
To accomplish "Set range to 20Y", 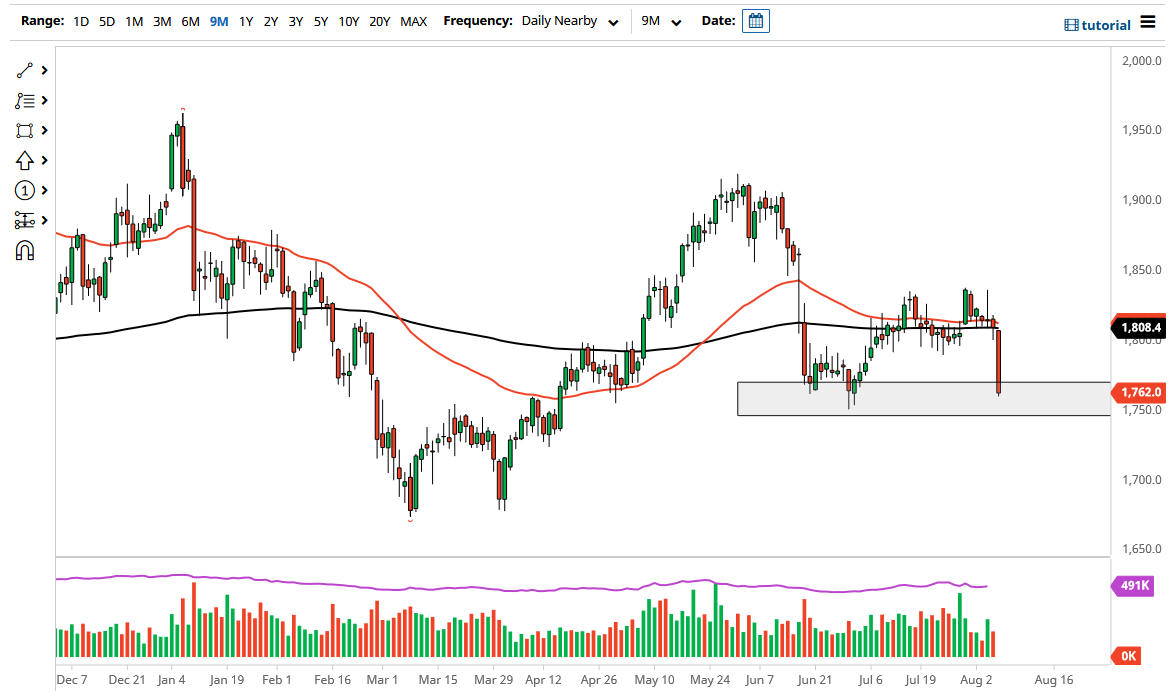I will (380, 22).
